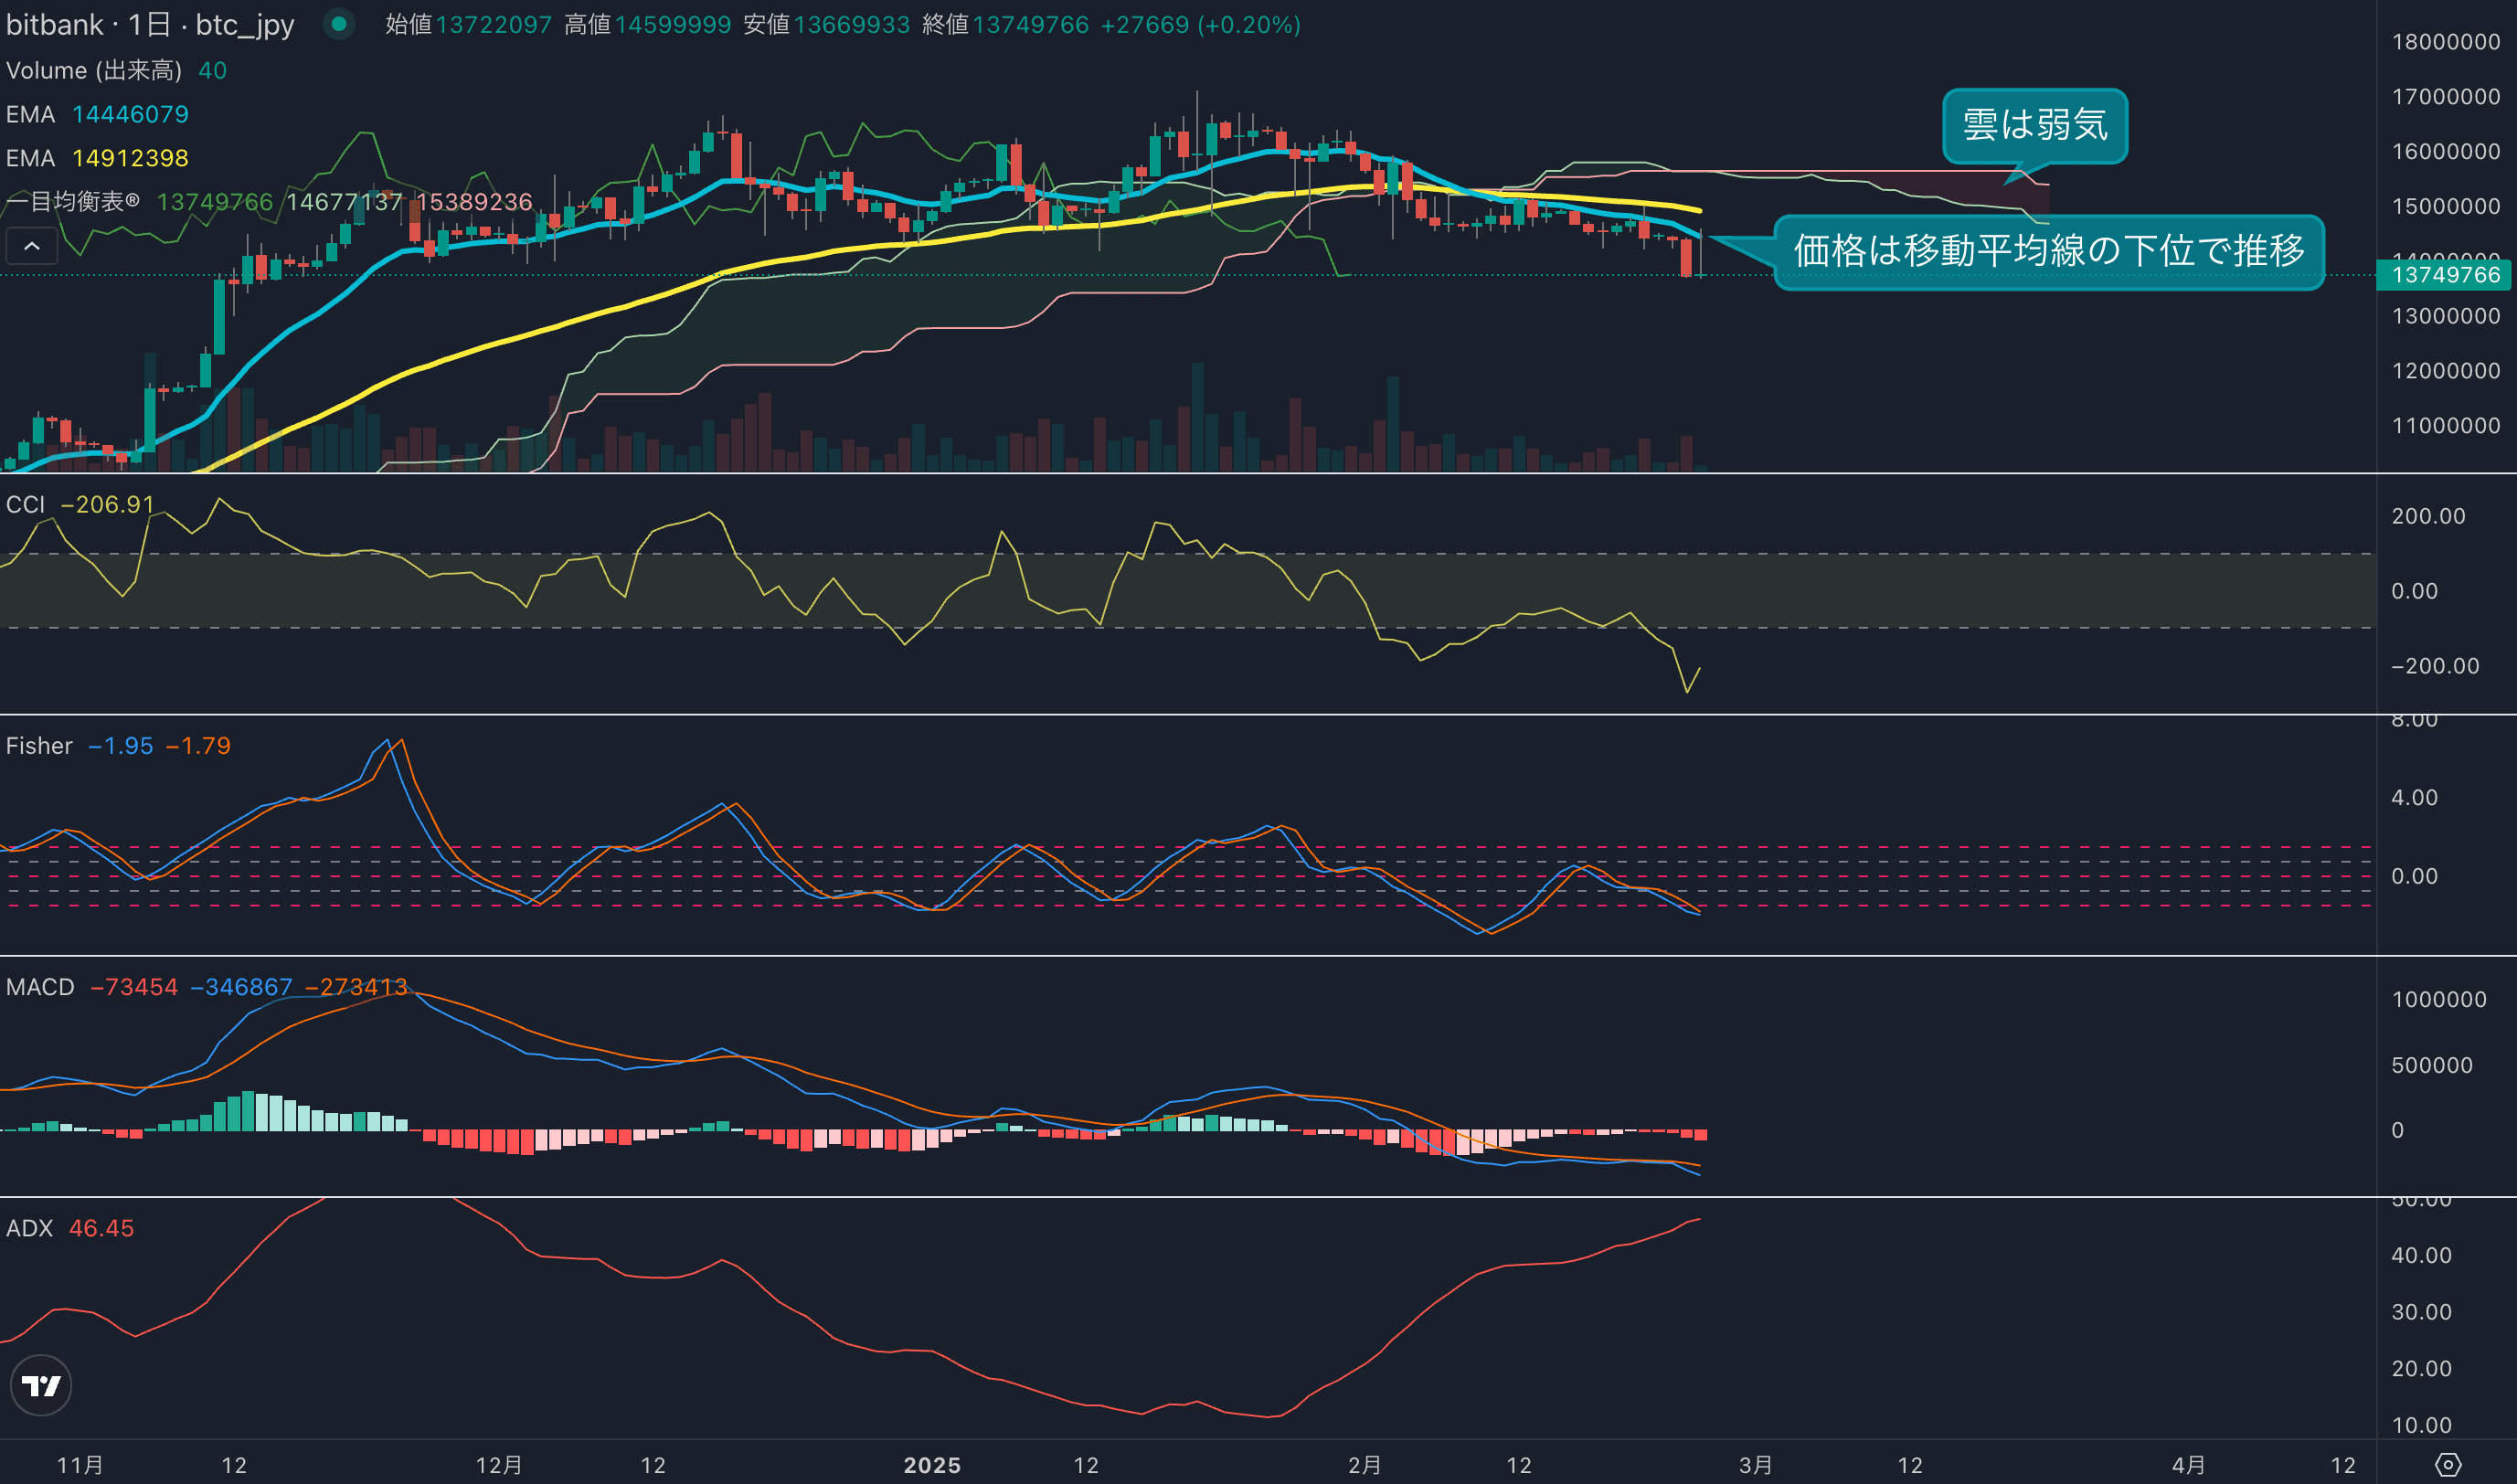This screenshot has width=2517, height=1484.
Task: Select the Fisher indicator label
Action: tap(39, 746)
